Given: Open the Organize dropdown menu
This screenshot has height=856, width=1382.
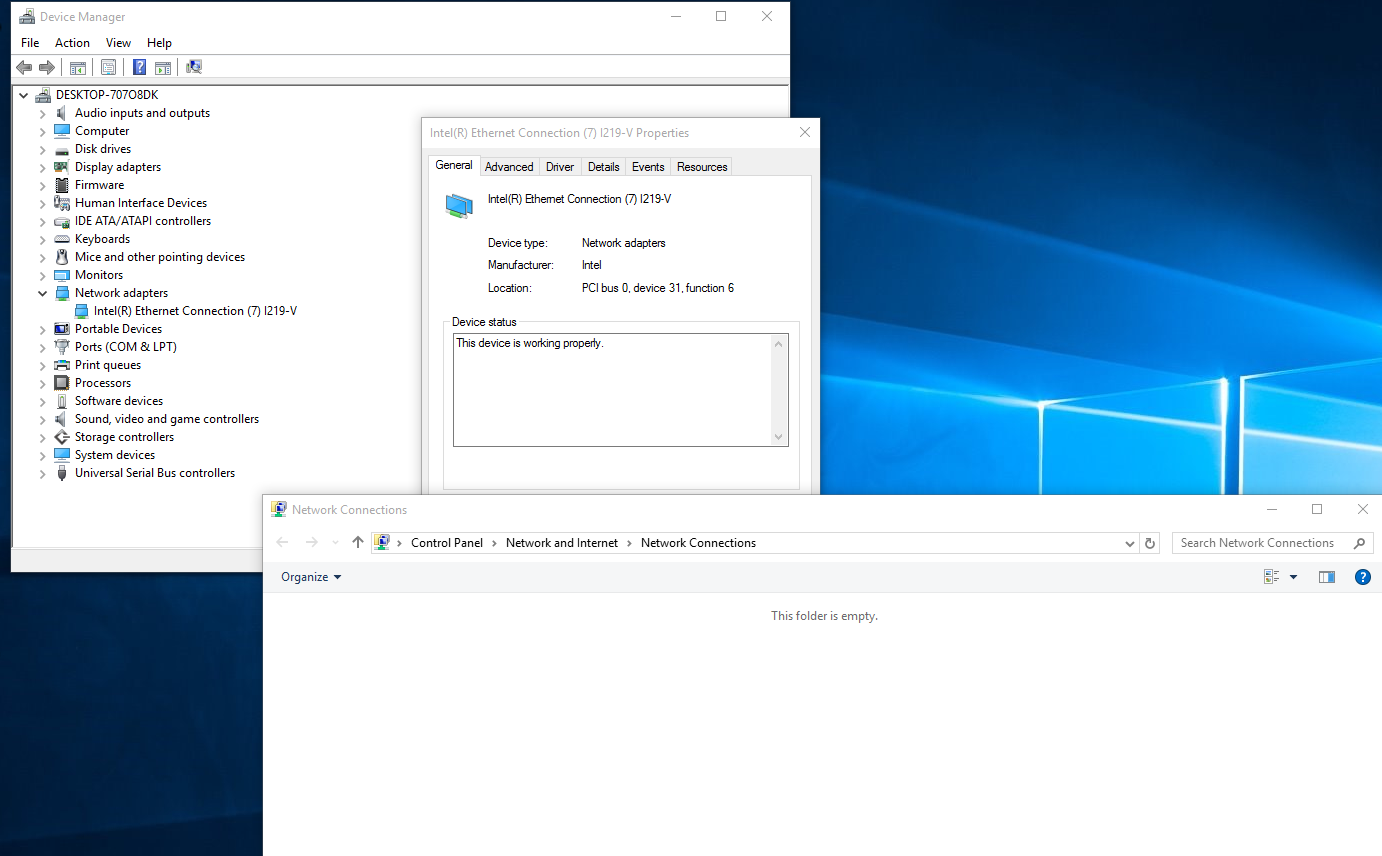Looking at the screenshot, I should coord(311,577).
